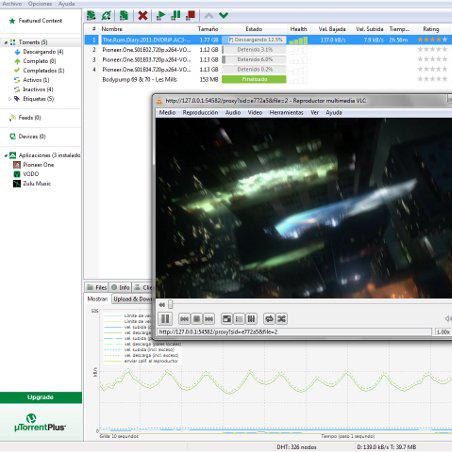Open Feeds (0) in the sidebar

30,118
